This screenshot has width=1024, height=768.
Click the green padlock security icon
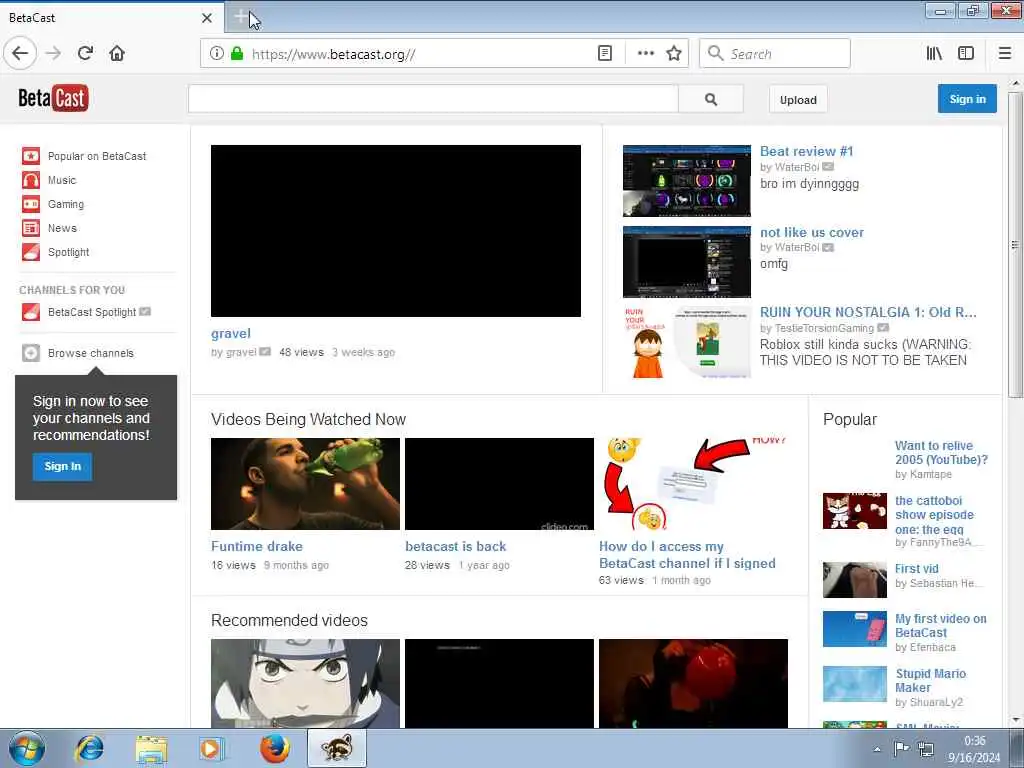click(x=237, y=54)
